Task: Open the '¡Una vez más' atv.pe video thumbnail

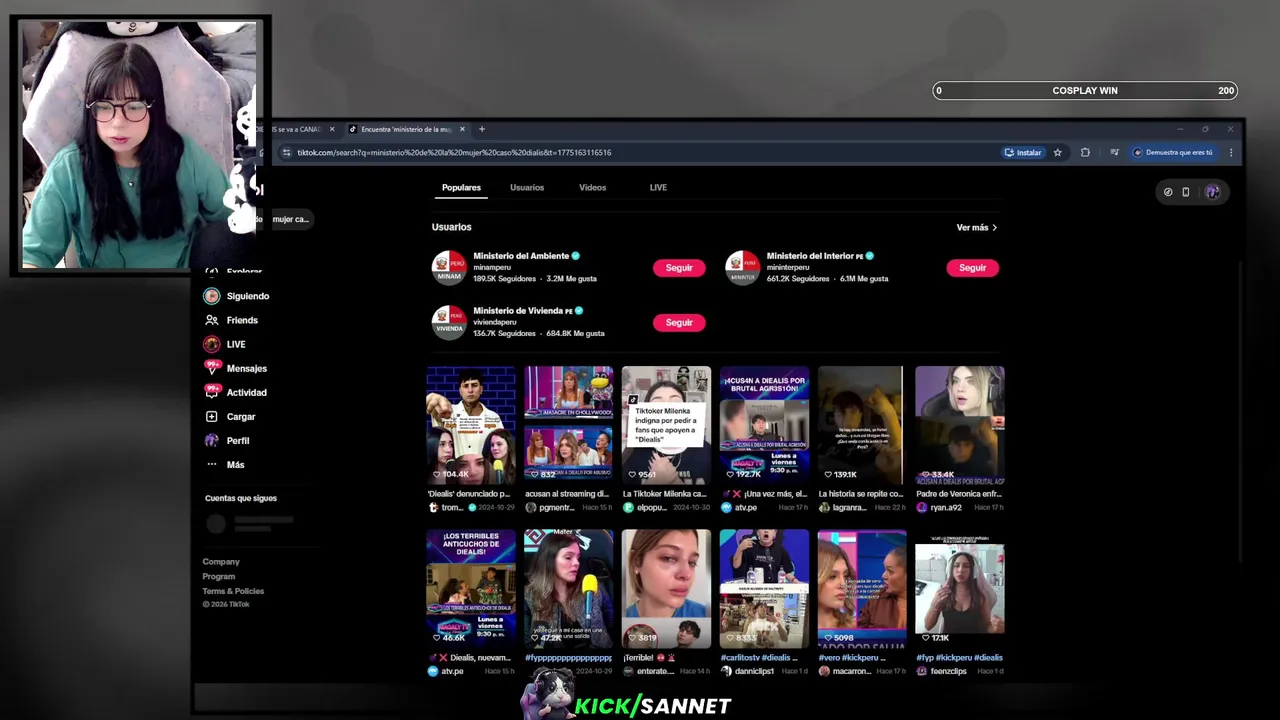Action: point(764,425)
